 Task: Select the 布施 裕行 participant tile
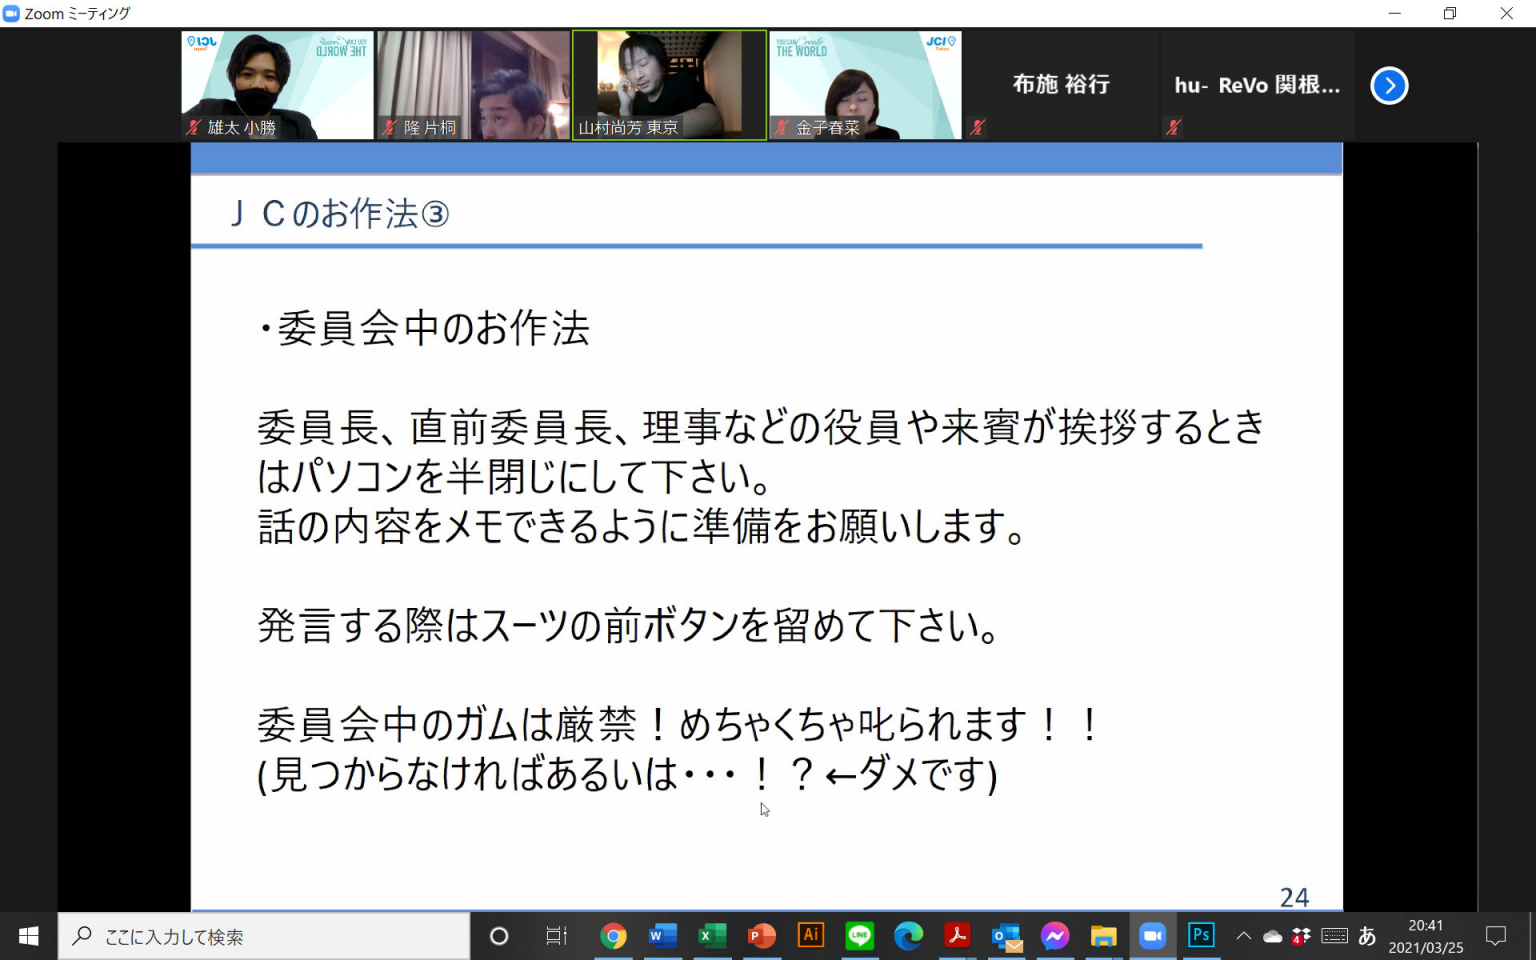(x=1060, y=86)
